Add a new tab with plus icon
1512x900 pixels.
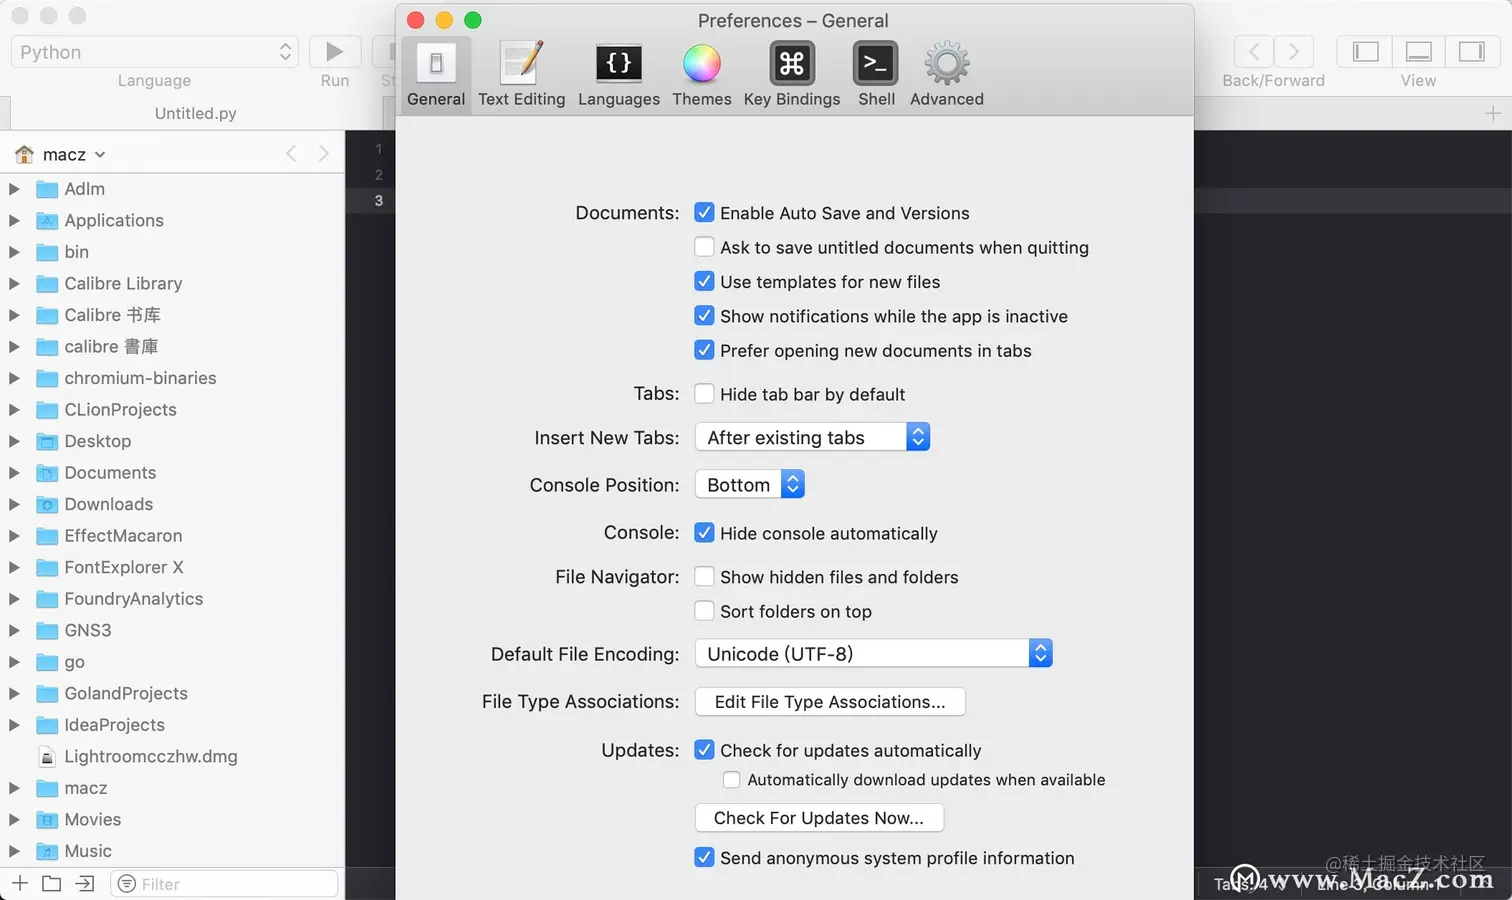click(1493, 113)
